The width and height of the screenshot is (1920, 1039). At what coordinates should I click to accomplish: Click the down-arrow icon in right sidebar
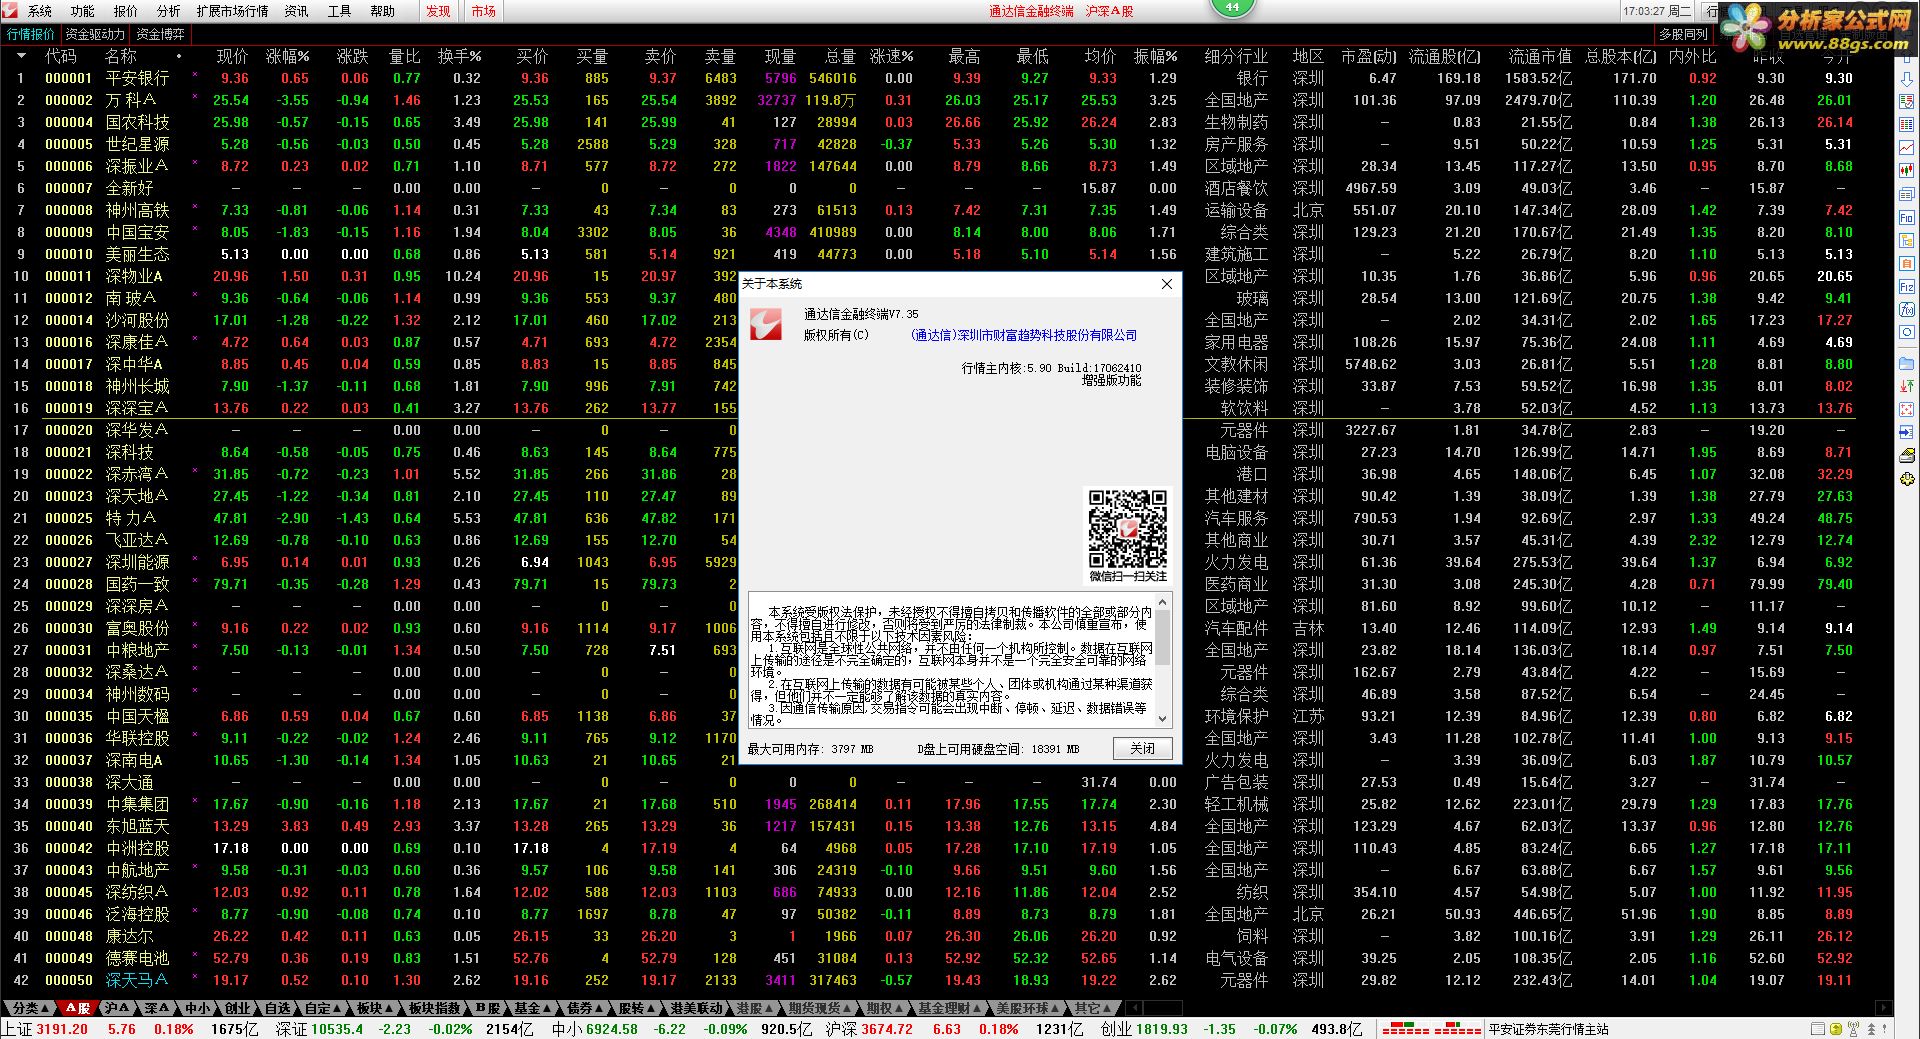point(1907,79)
